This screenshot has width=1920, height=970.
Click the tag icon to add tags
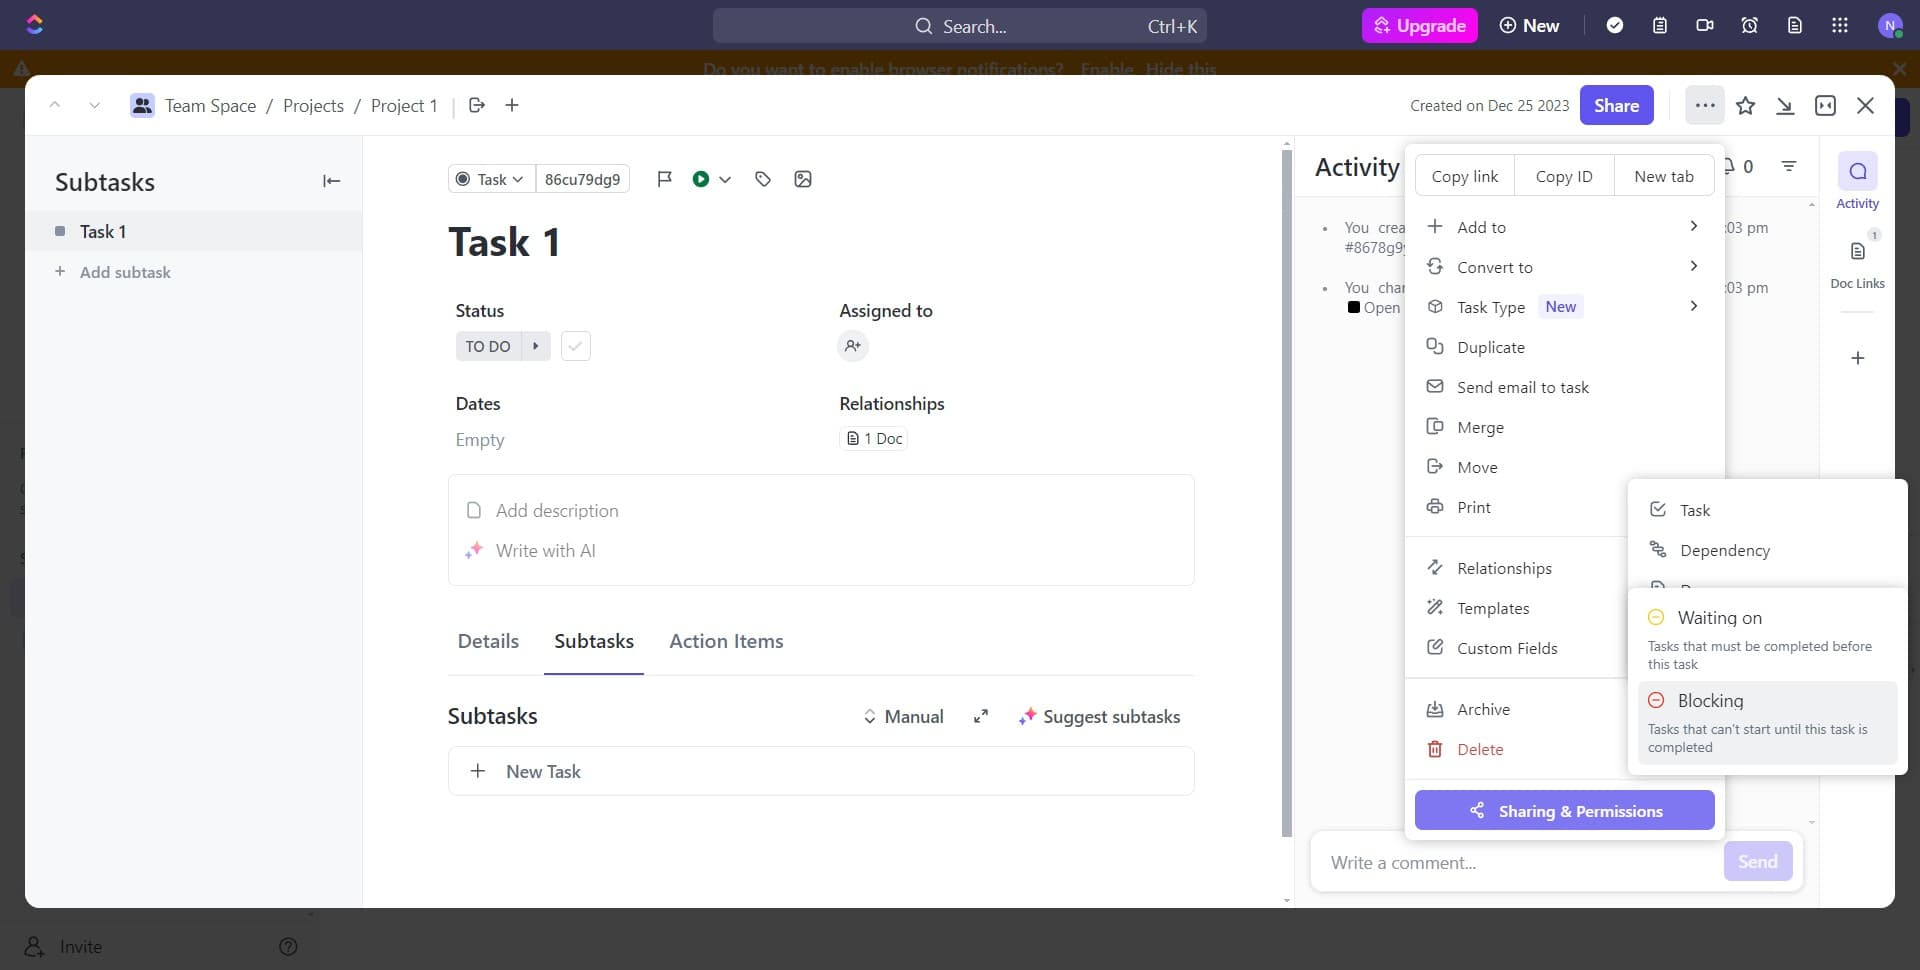[763, 179]
